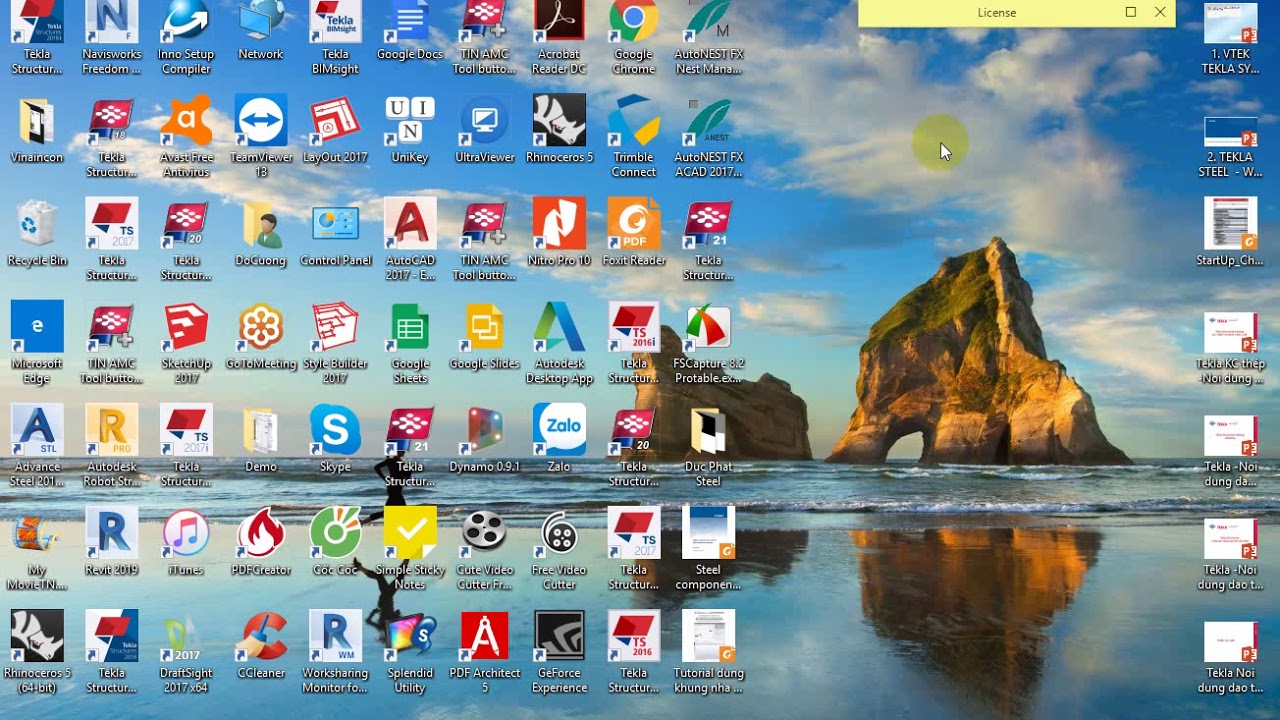
Task: Open the Rhinoceros 5 (64-bit) shortcut
Action: 37,652
